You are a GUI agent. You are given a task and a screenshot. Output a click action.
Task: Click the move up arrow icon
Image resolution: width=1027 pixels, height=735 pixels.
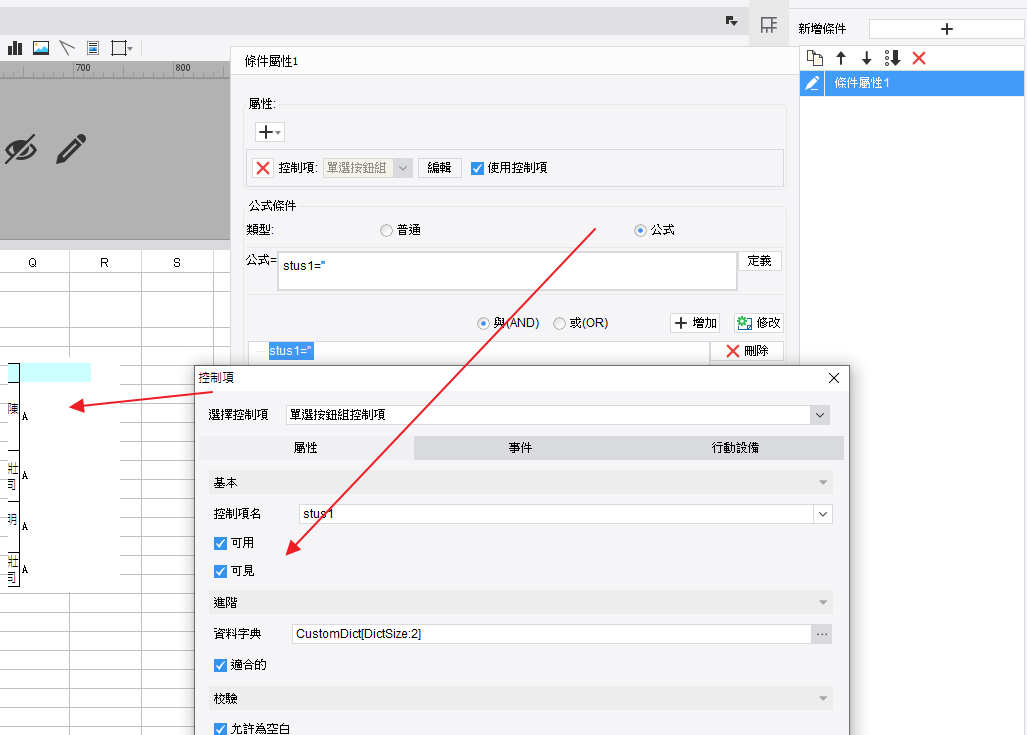841,58
